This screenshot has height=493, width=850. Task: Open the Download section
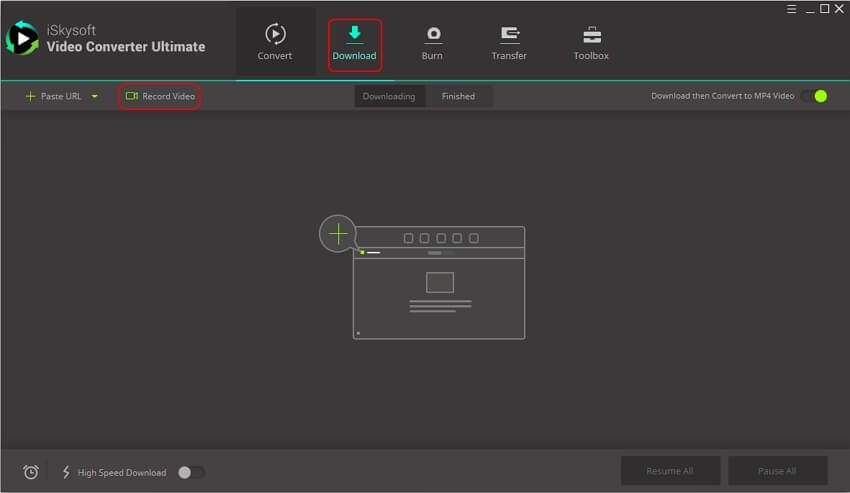[x=354, y=43]
